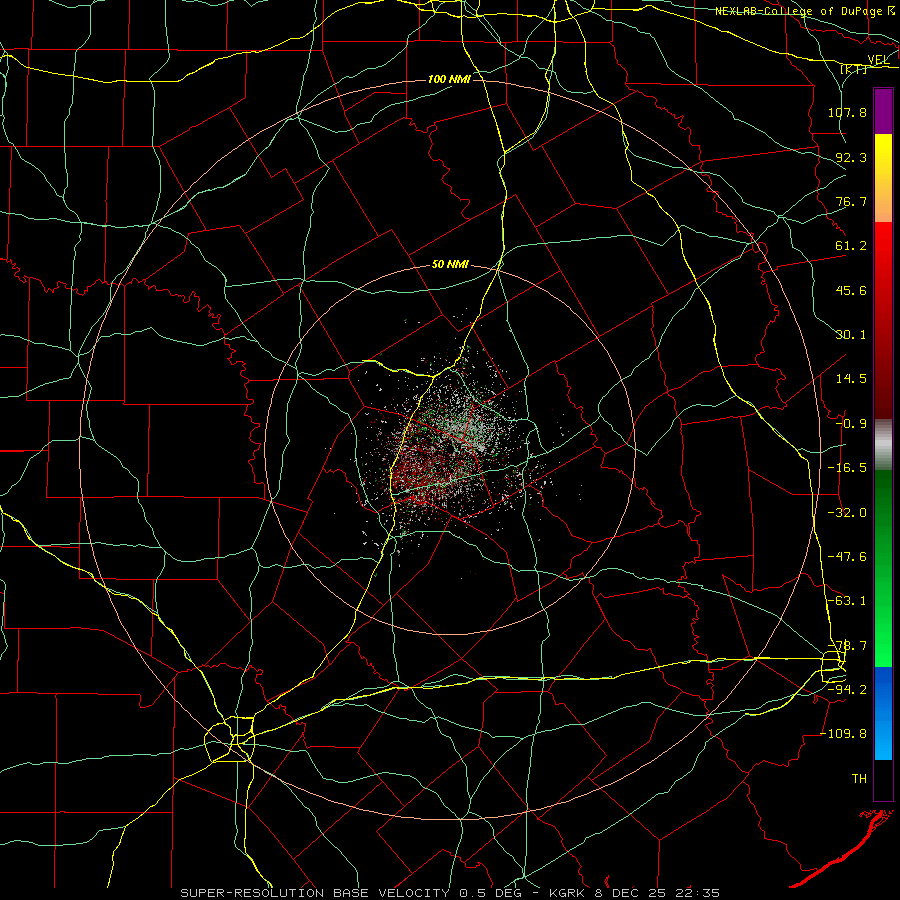Click the 76.7 scale value
Viewport: 900px width, 900px height.
pyautogui.click(x=851, y=201)
